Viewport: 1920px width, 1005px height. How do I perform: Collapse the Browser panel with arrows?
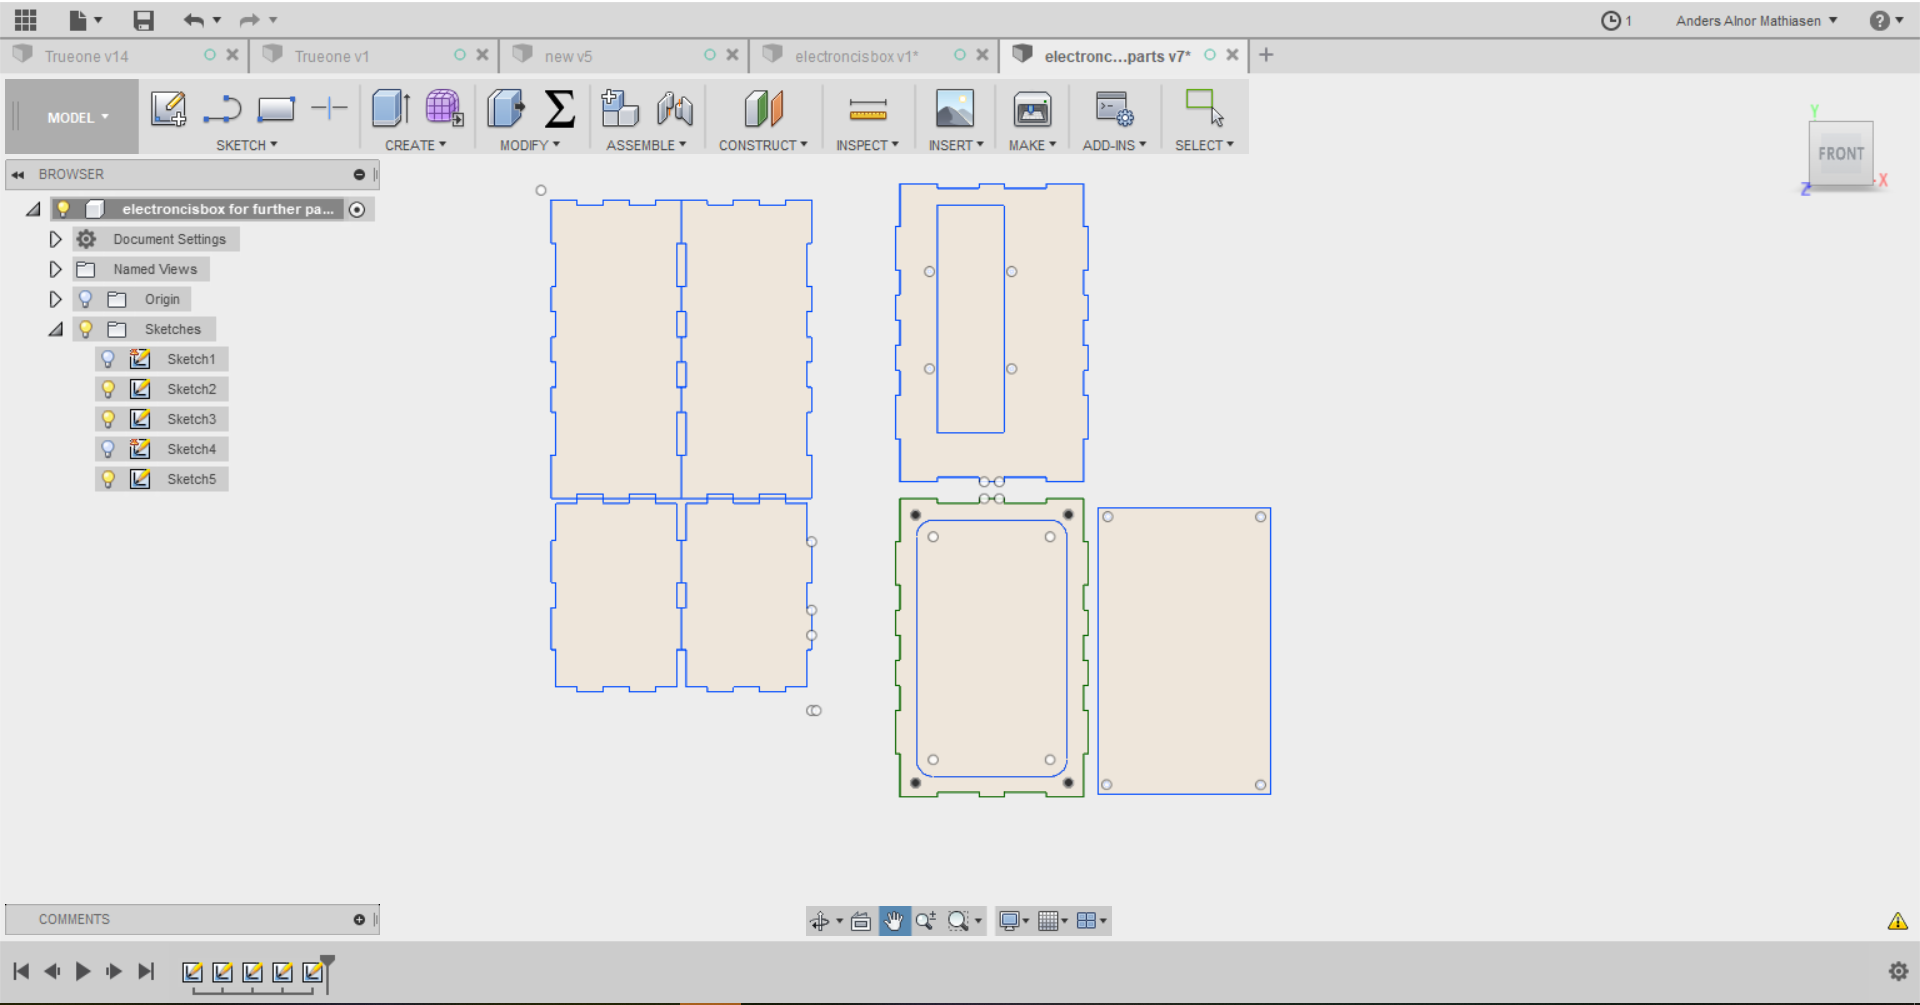18,174
